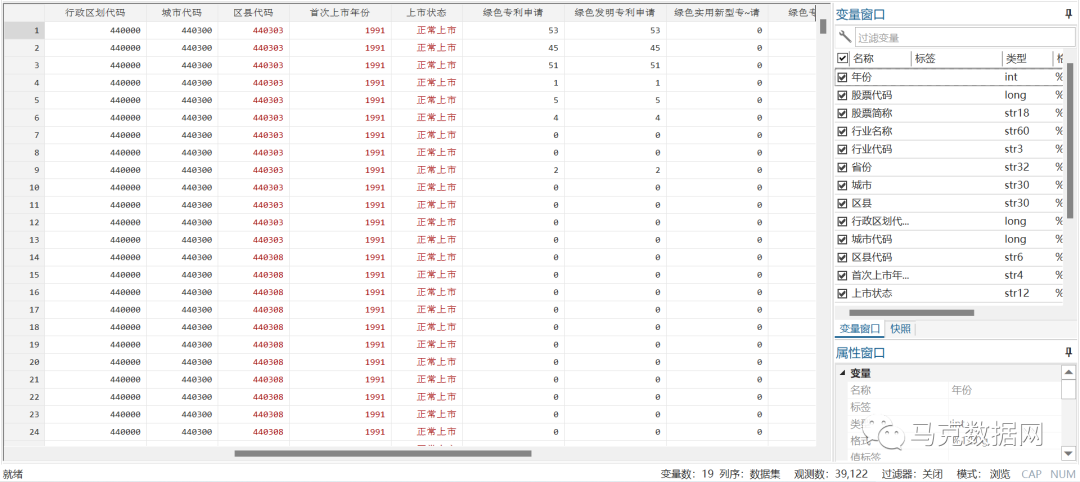Select the 首次上市年份 column header
This screenshot has height=482, width=1080.
(x=340, y=13)
